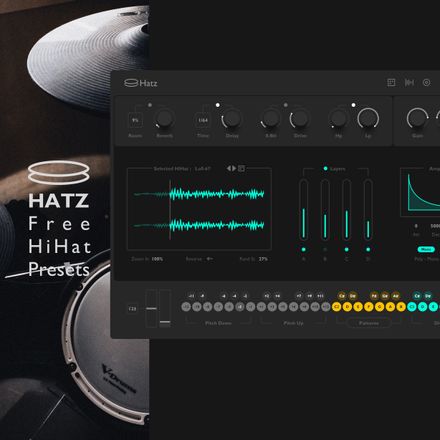The height and width of the screenshot is (440, 440).
Task: Click the mod wheel strip with bottom handle
Action: point(165,308)
